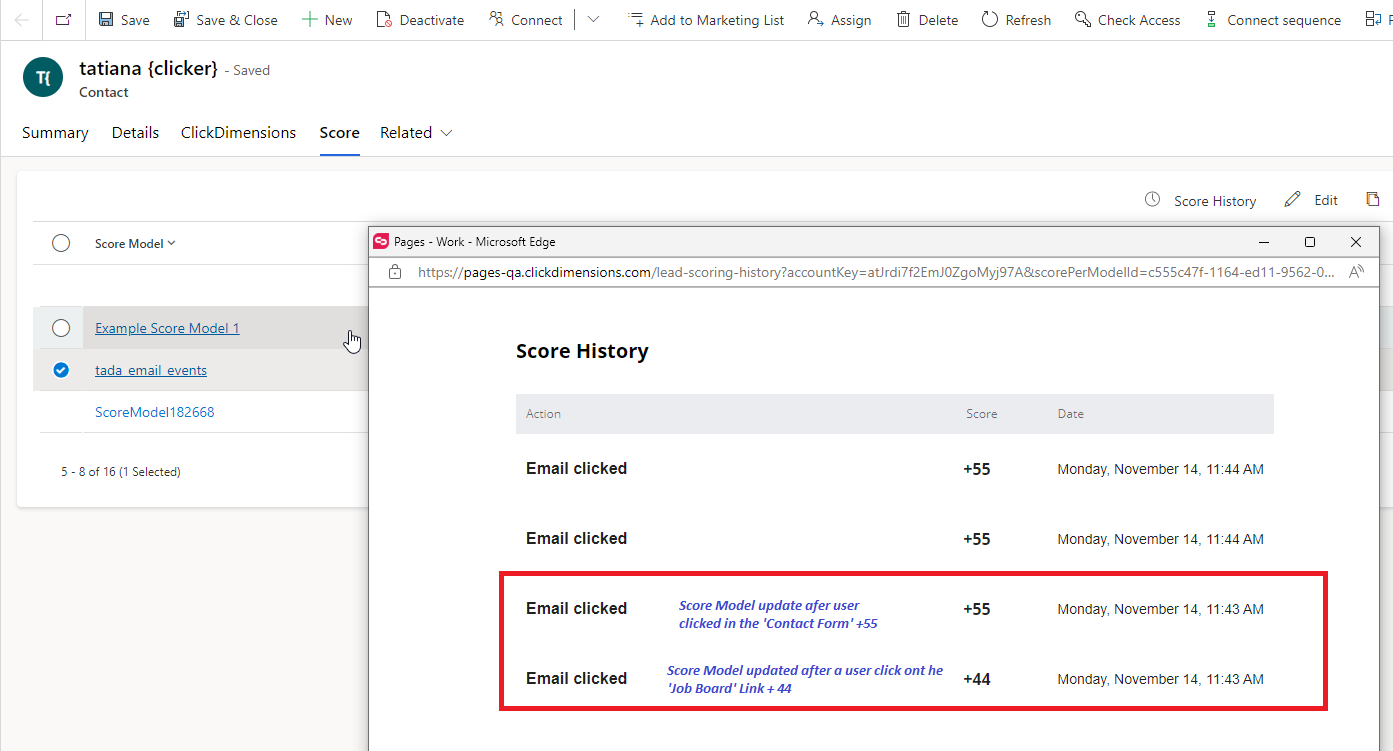Image resolution: width=1393 pixels, height=751 pixels.
Task: Refresh the contact record
Action: (x=1016, y=20)
